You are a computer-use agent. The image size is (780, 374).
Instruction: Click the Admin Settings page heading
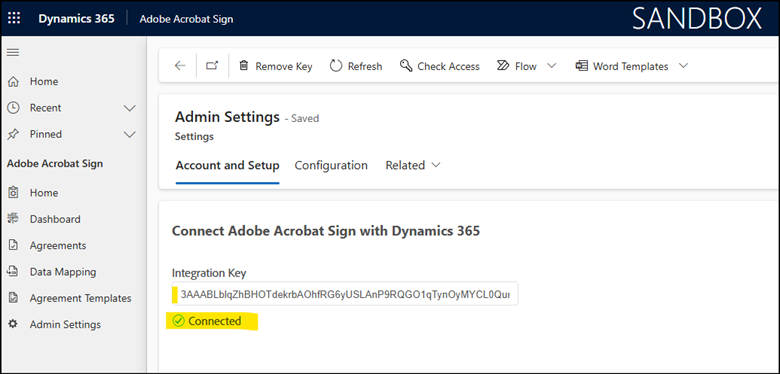click(227, 117)
